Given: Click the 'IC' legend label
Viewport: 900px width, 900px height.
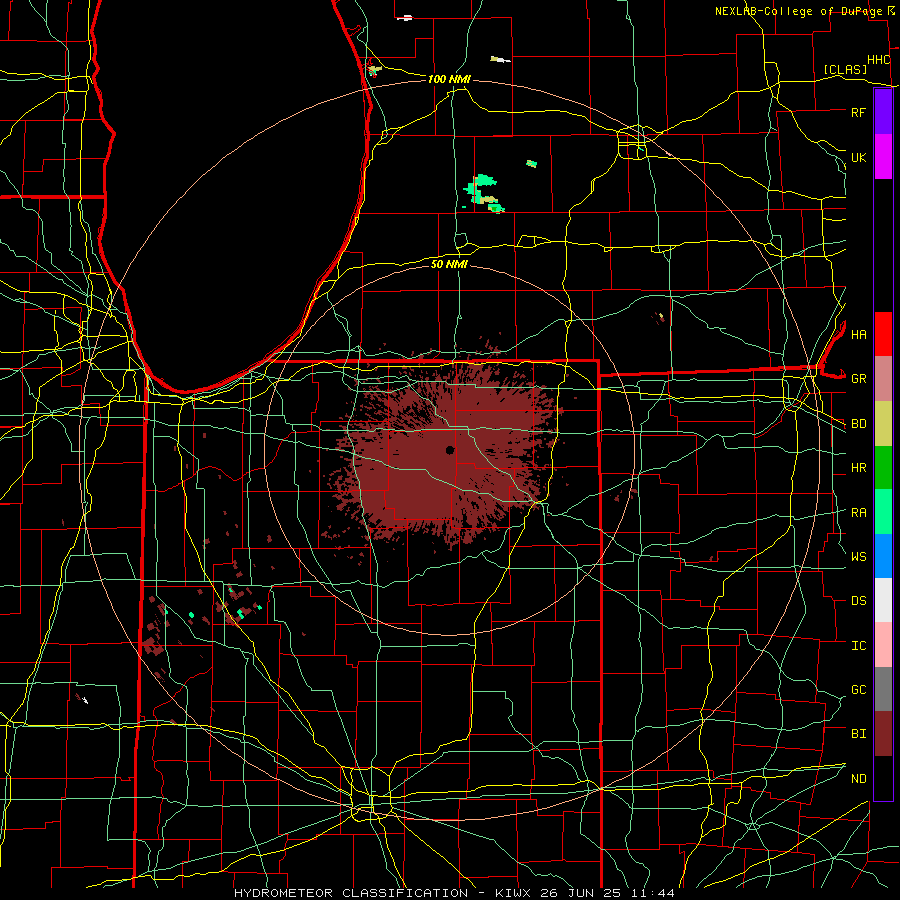Looking at the screenshot, I should 858,646.
